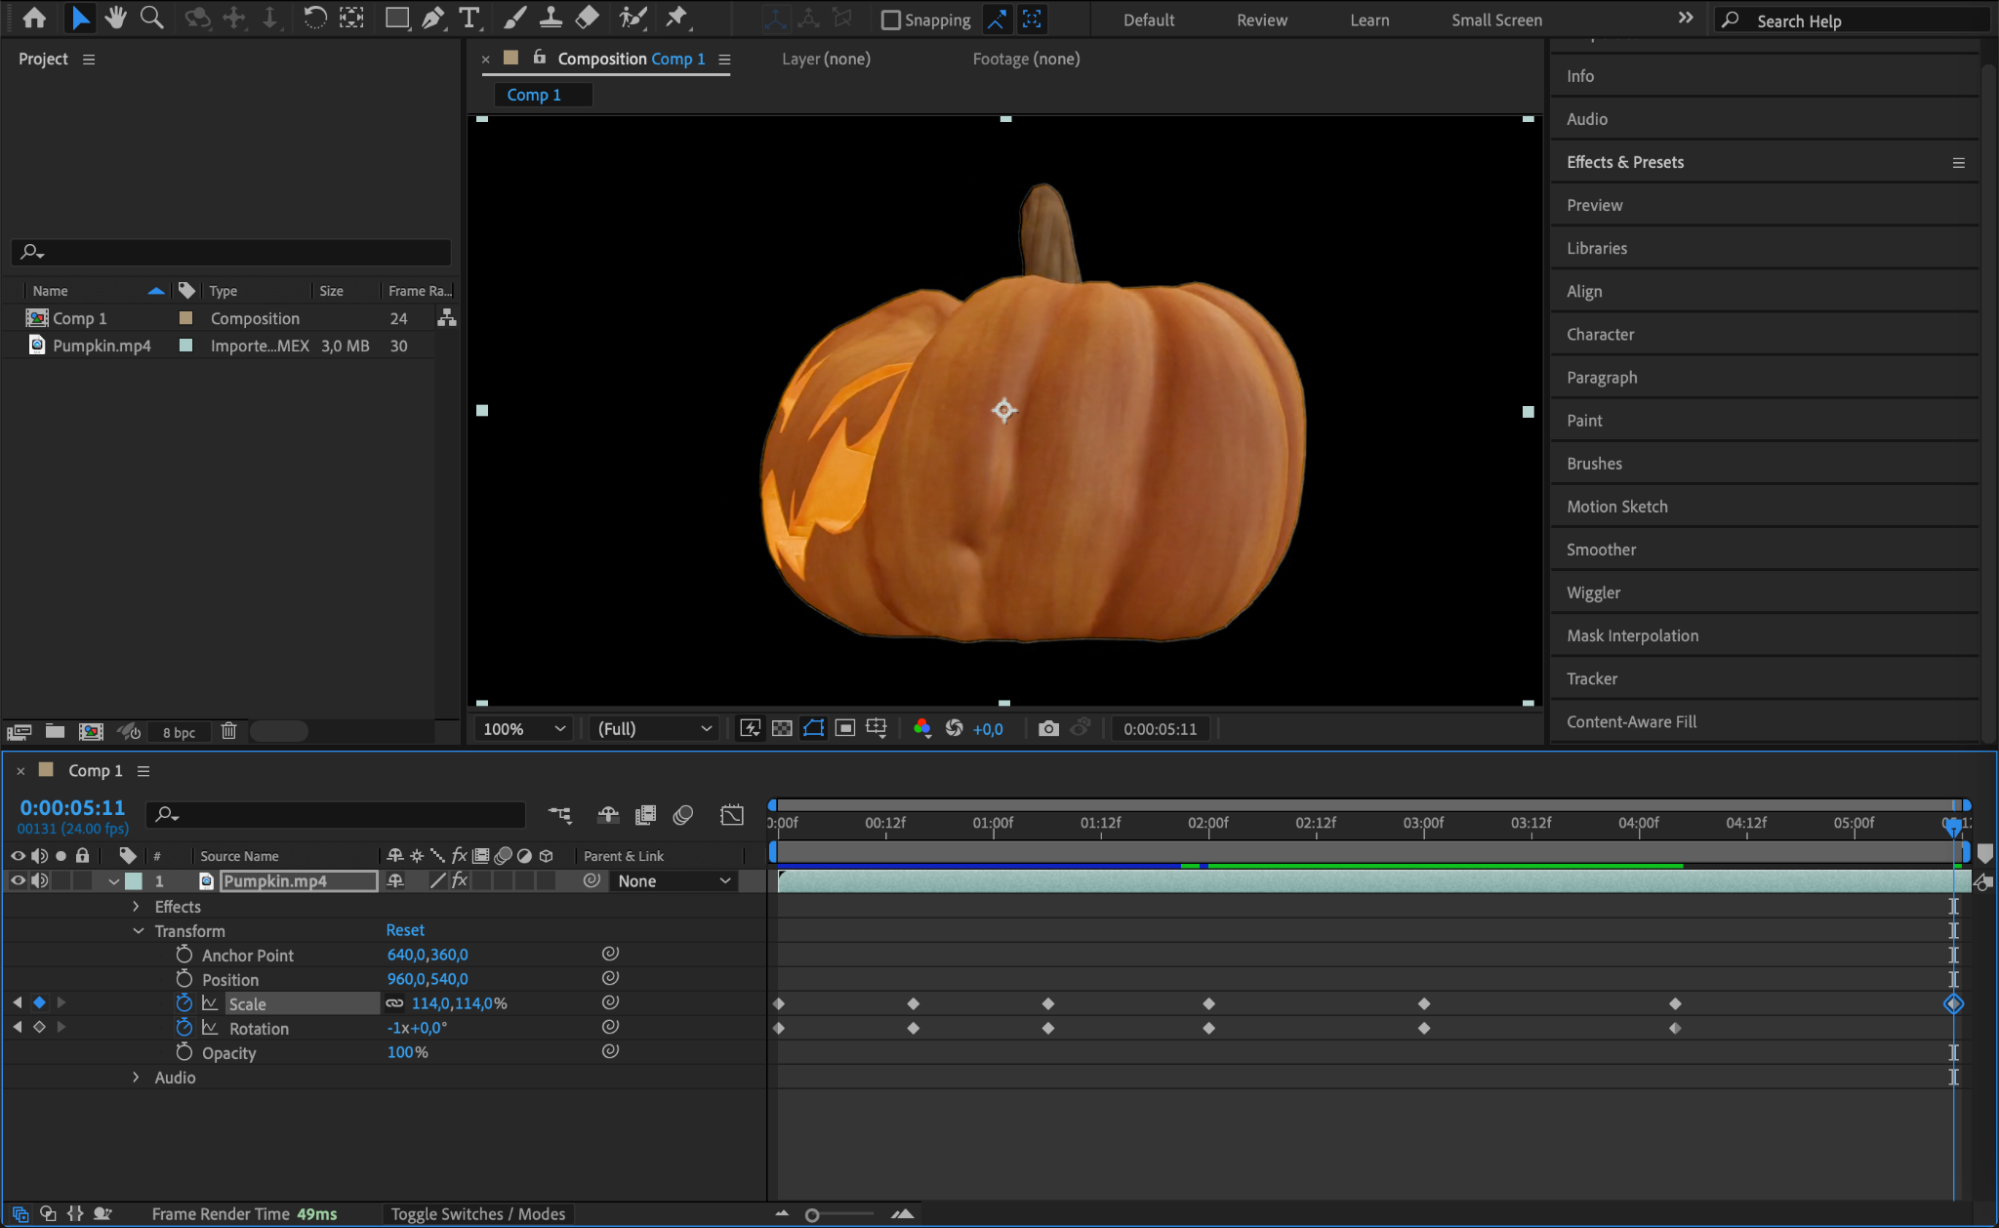The height and width of the screenshot is (1228, 1999).
Task: Click Reset next to Transform
Action: click(405, 930)
